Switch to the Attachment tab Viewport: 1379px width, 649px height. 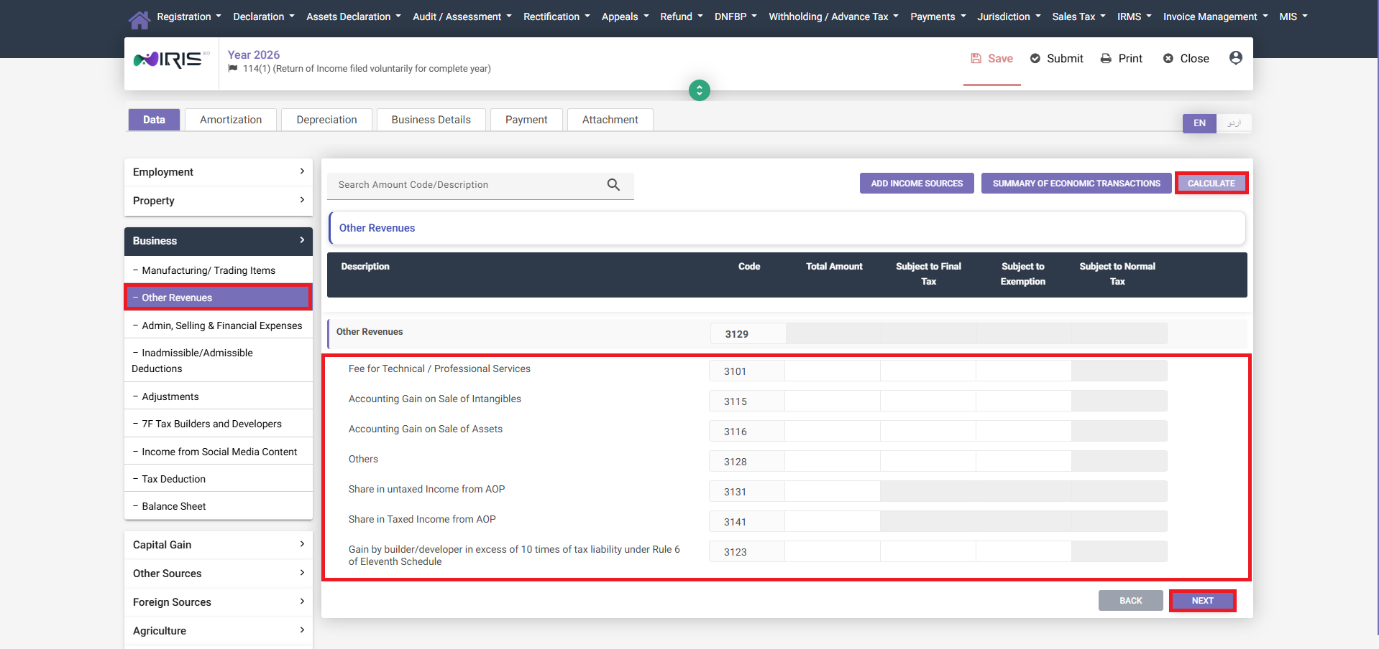tap(610, 120)
